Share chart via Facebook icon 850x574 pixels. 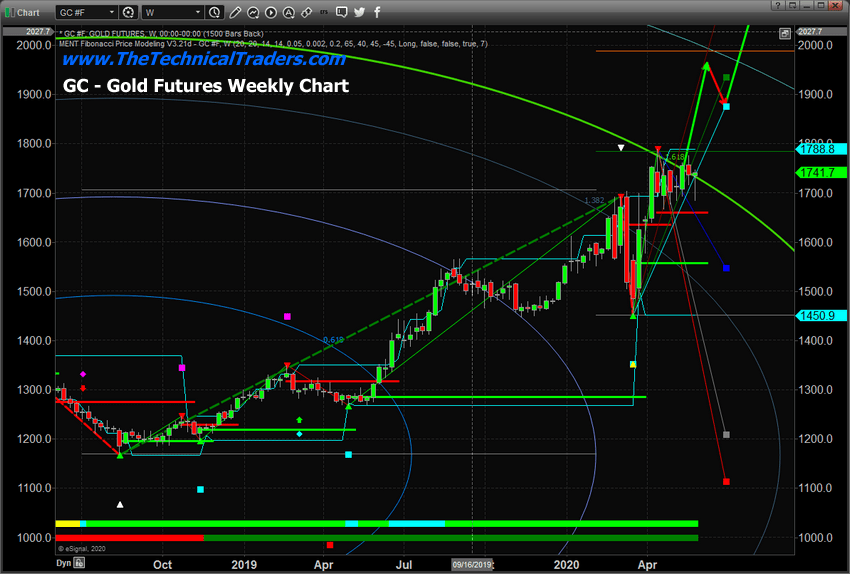[377, 12]
